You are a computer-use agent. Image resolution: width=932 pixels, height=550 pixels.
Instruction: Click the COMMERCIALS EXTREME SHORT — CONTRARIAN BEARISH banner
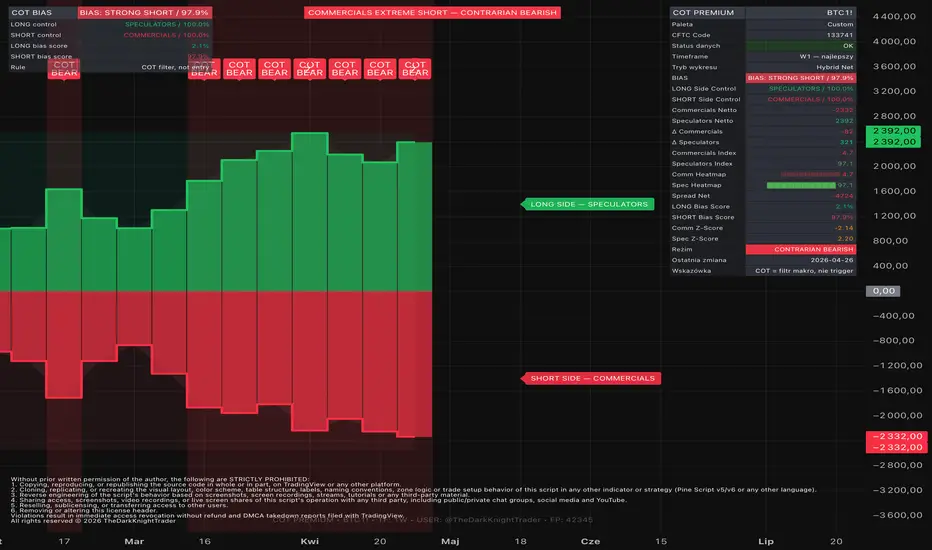tap(432, 12)
